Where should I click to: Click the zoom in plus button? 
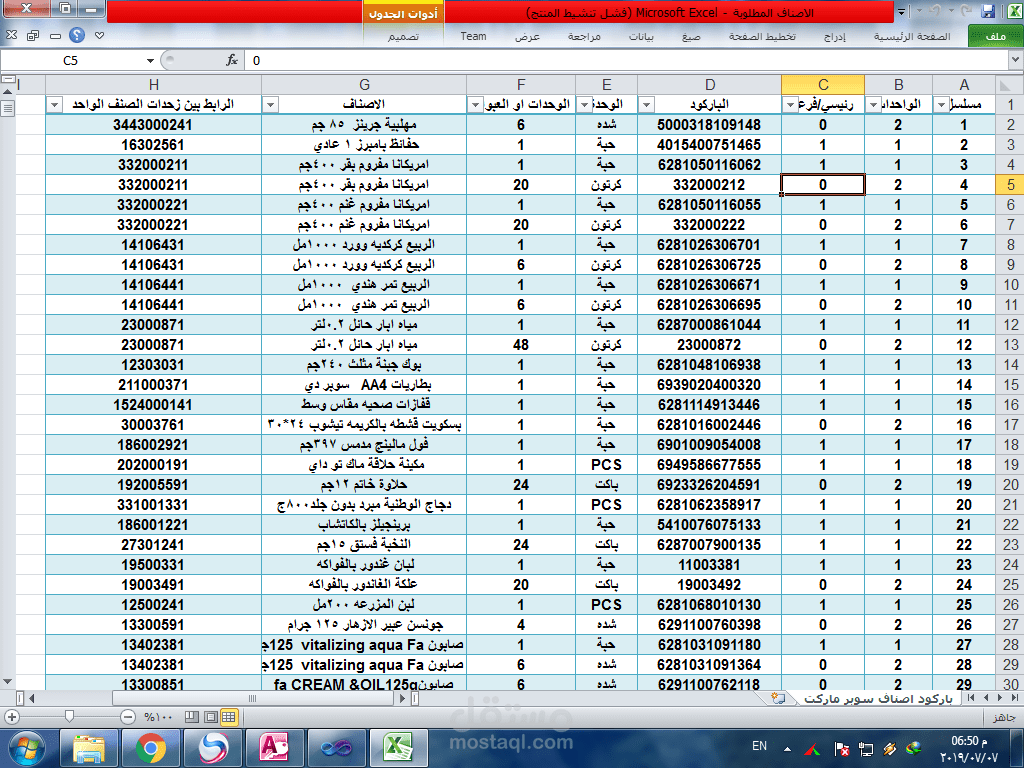click(x=11, y=717)
